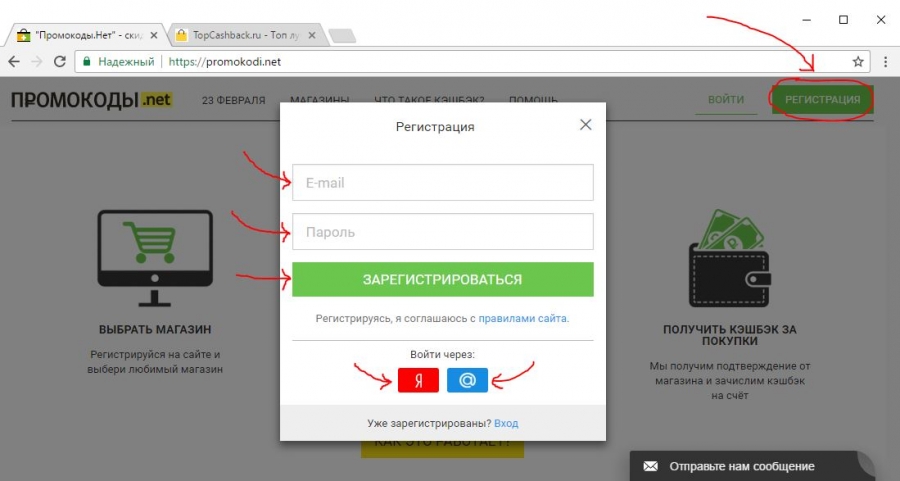The height and width of the screenshot is (481, 900).
Task: Maximize the browser window
Action: pyautogui.click(x=843, y=20)
